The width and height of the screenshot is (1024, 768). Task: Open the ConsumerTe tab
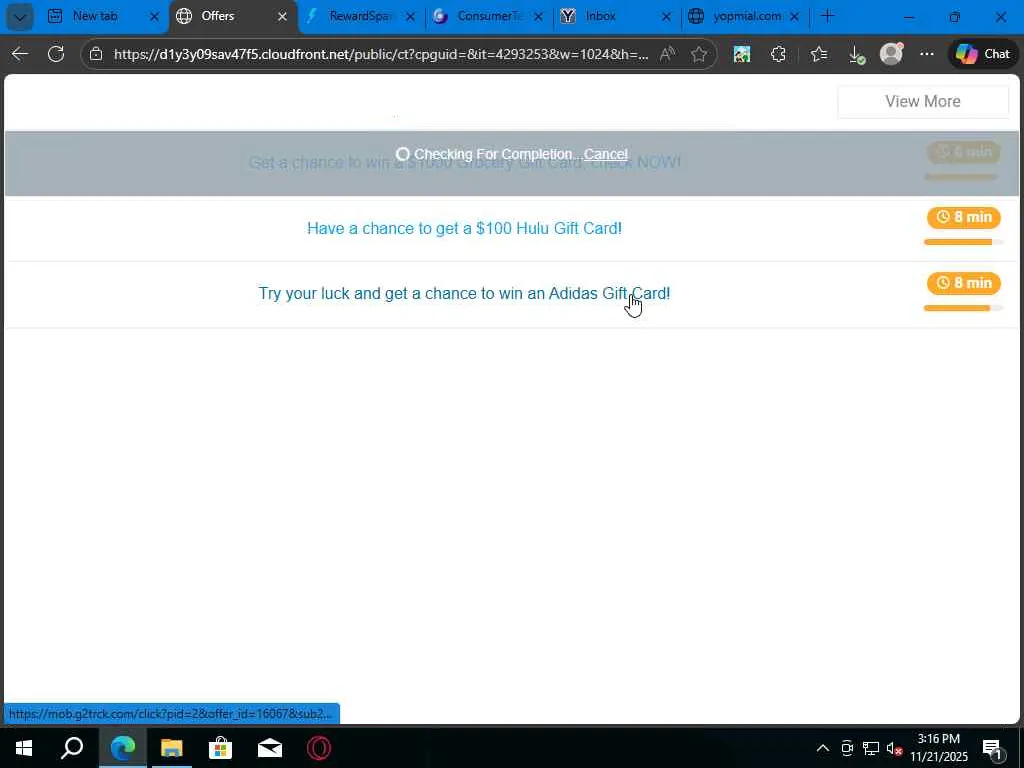(488, 16)
